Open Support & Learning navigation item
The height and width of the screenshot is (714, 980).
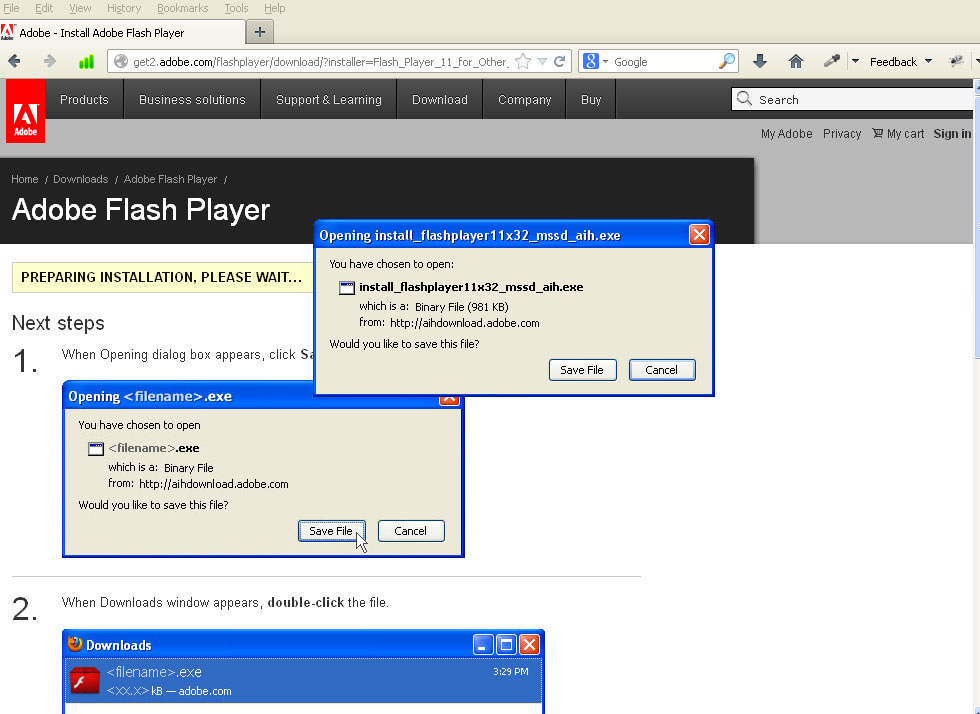tap(329, 99)
